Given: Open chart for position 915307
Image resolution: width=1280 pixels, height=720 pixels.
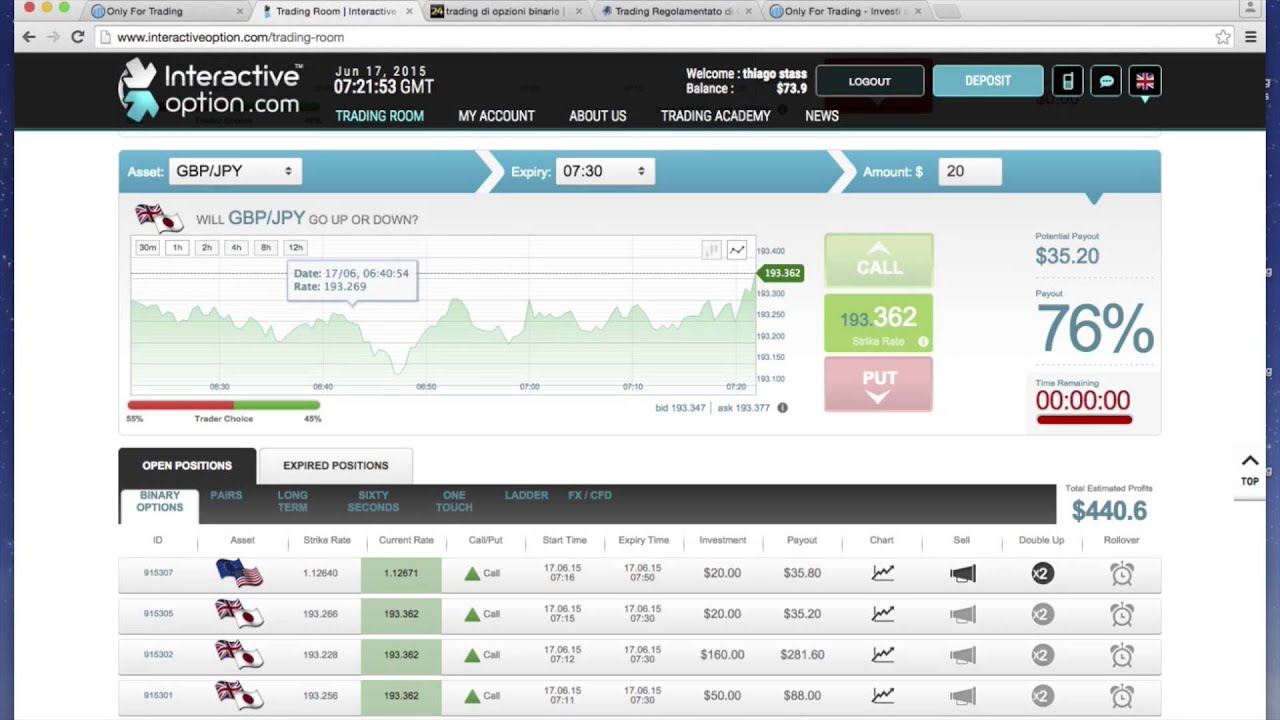Looking at the screenshot, I should (x=882, y=573).
